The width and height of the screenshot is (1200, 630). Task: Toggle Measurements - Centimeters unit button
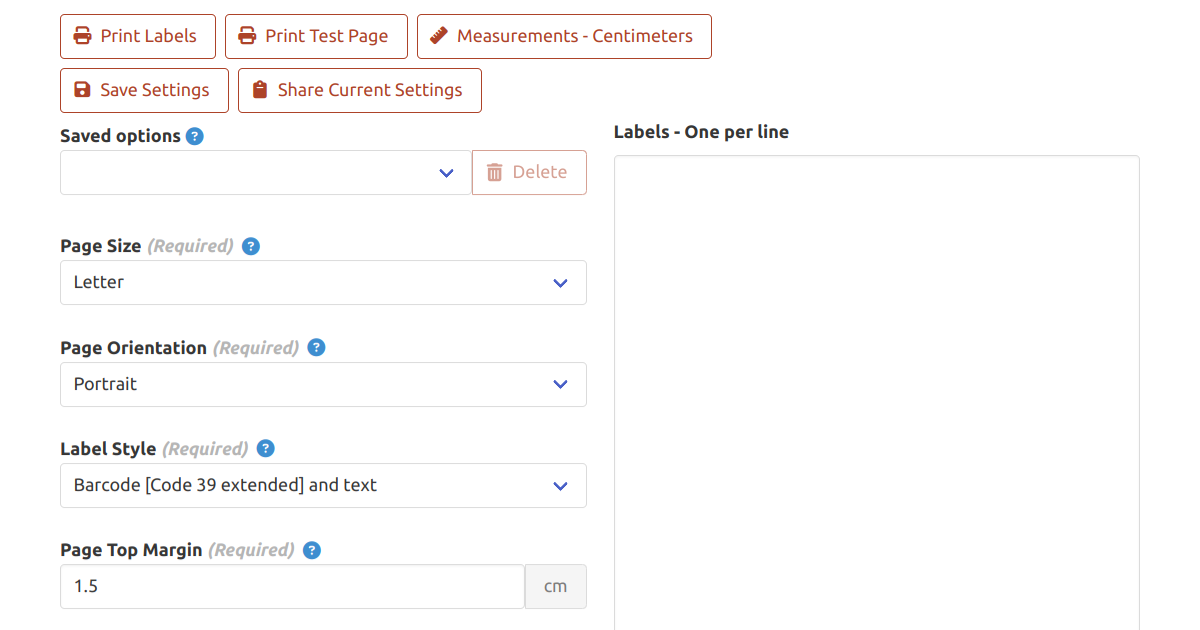(564, 36)
